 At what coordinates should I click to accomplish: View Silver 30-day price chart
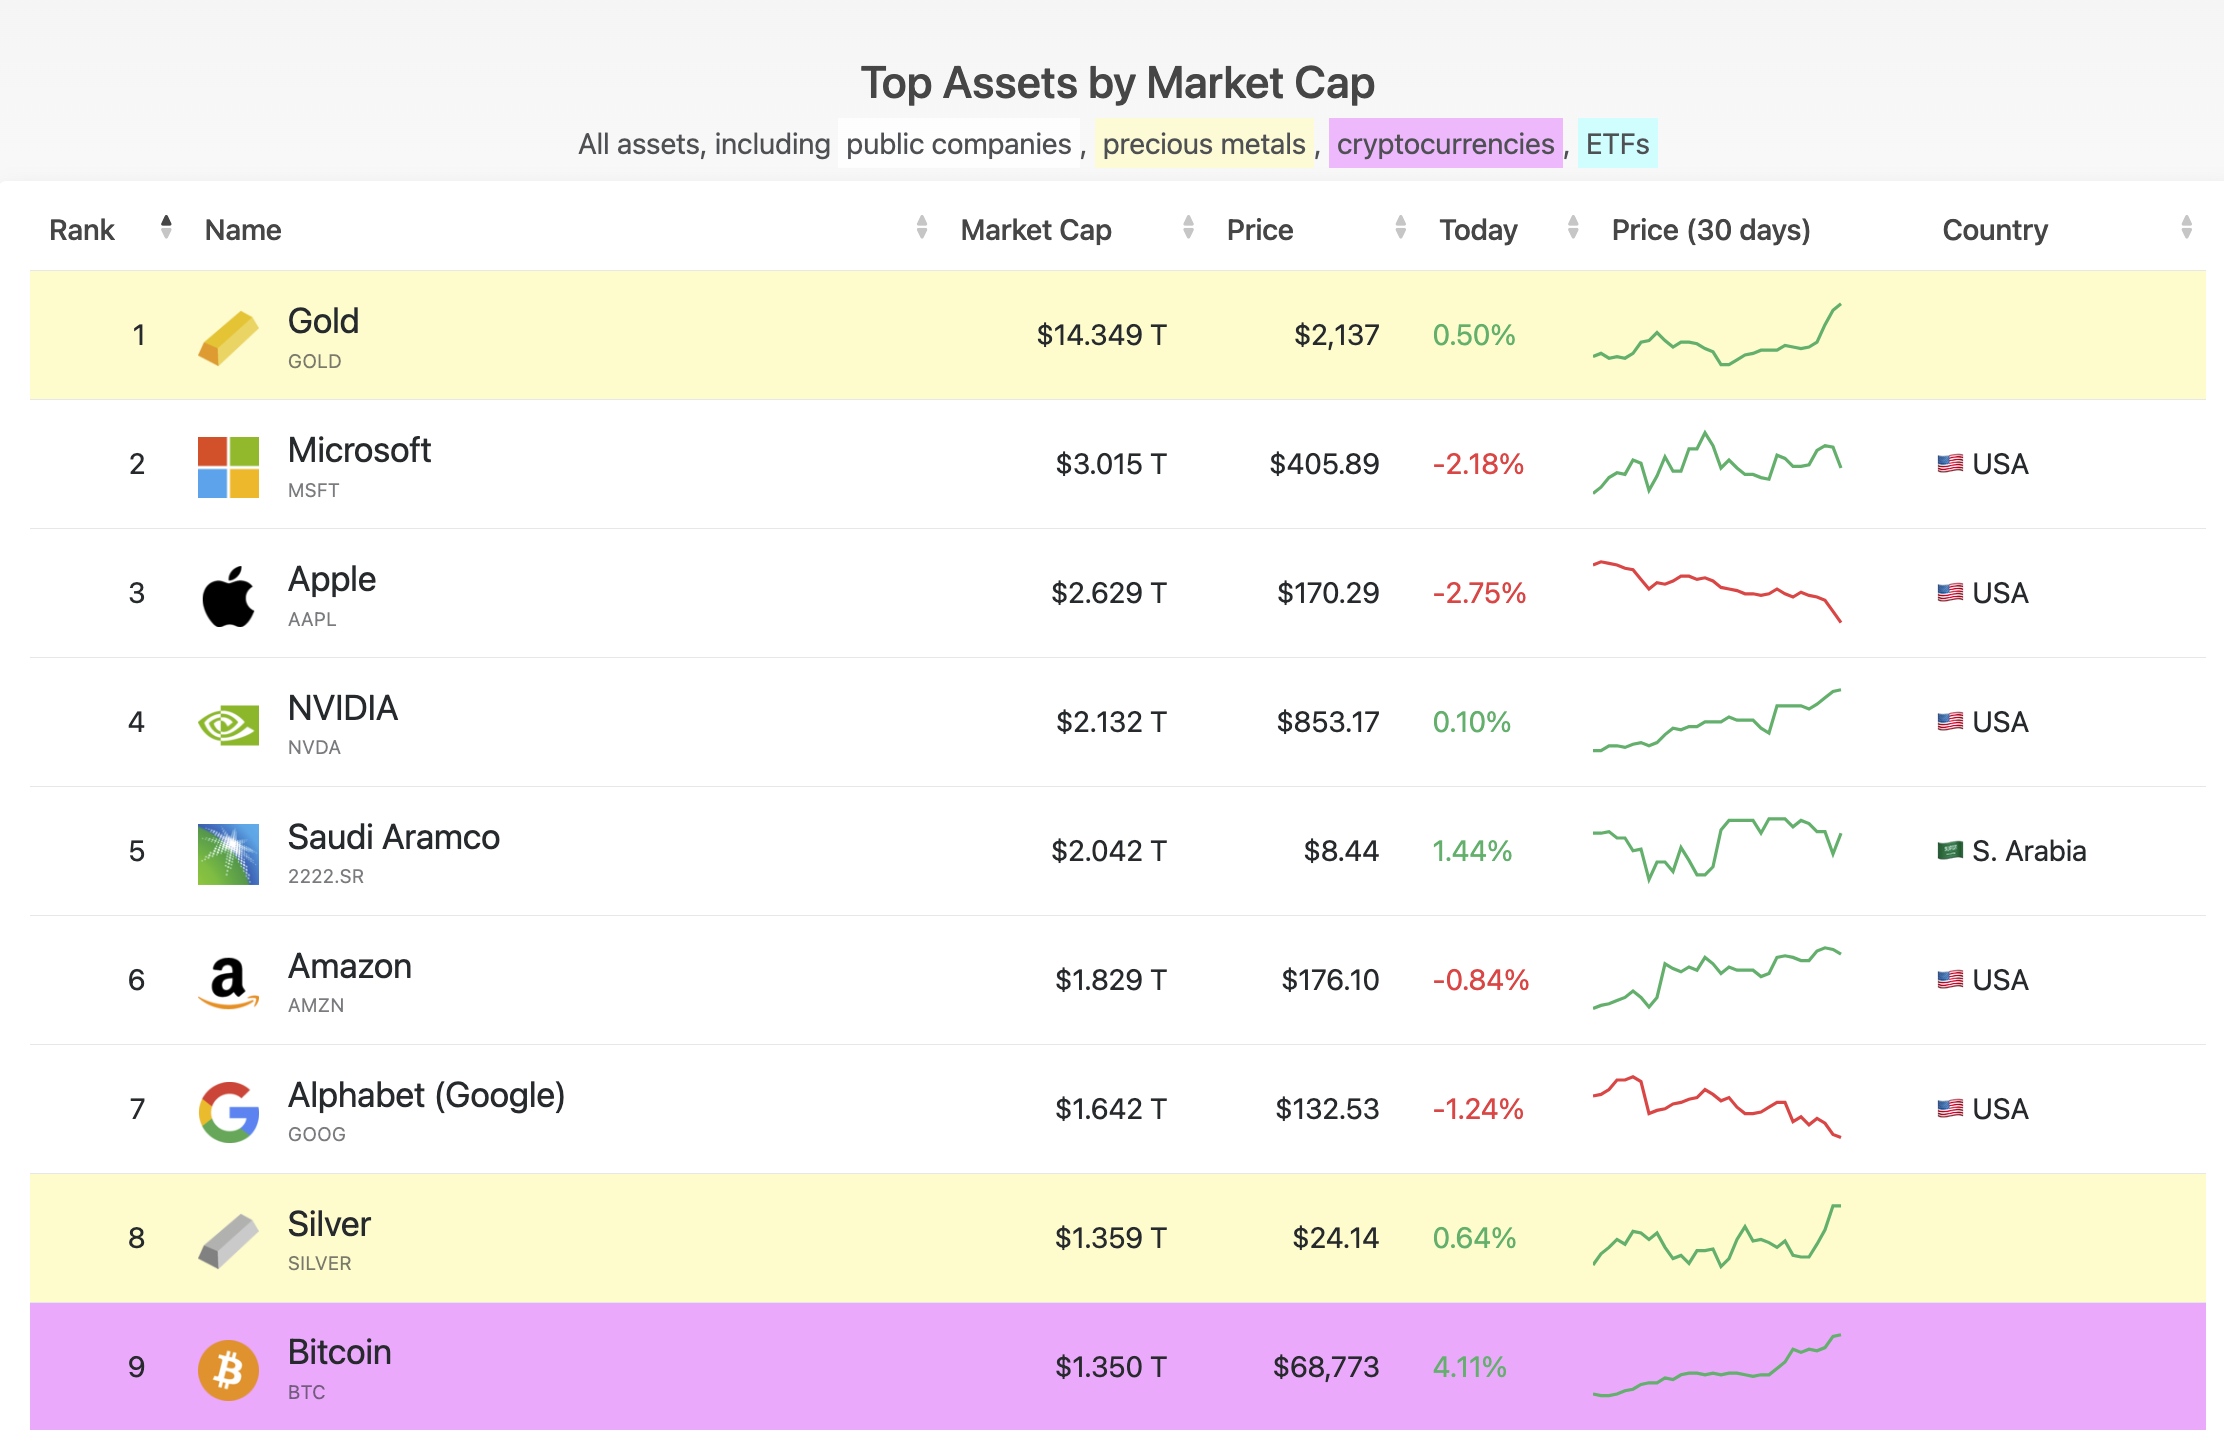tap(1717, 1236)
